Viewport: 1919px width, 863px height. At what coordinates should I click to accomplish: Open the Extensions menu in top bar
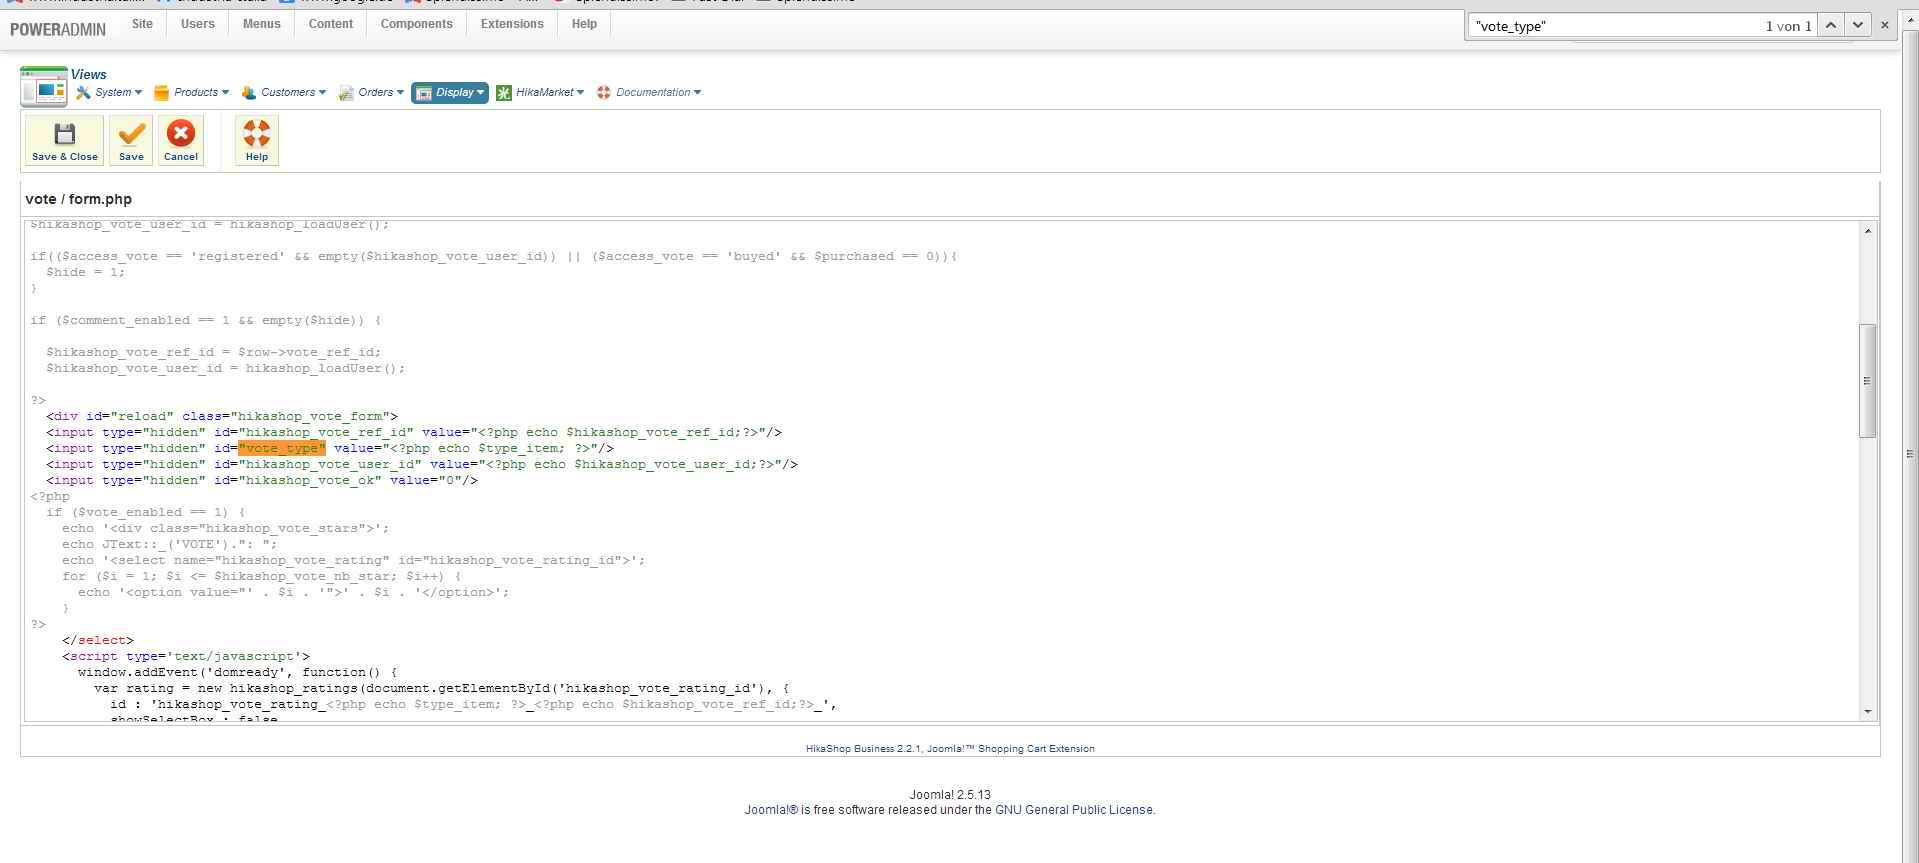coord(512,24)
